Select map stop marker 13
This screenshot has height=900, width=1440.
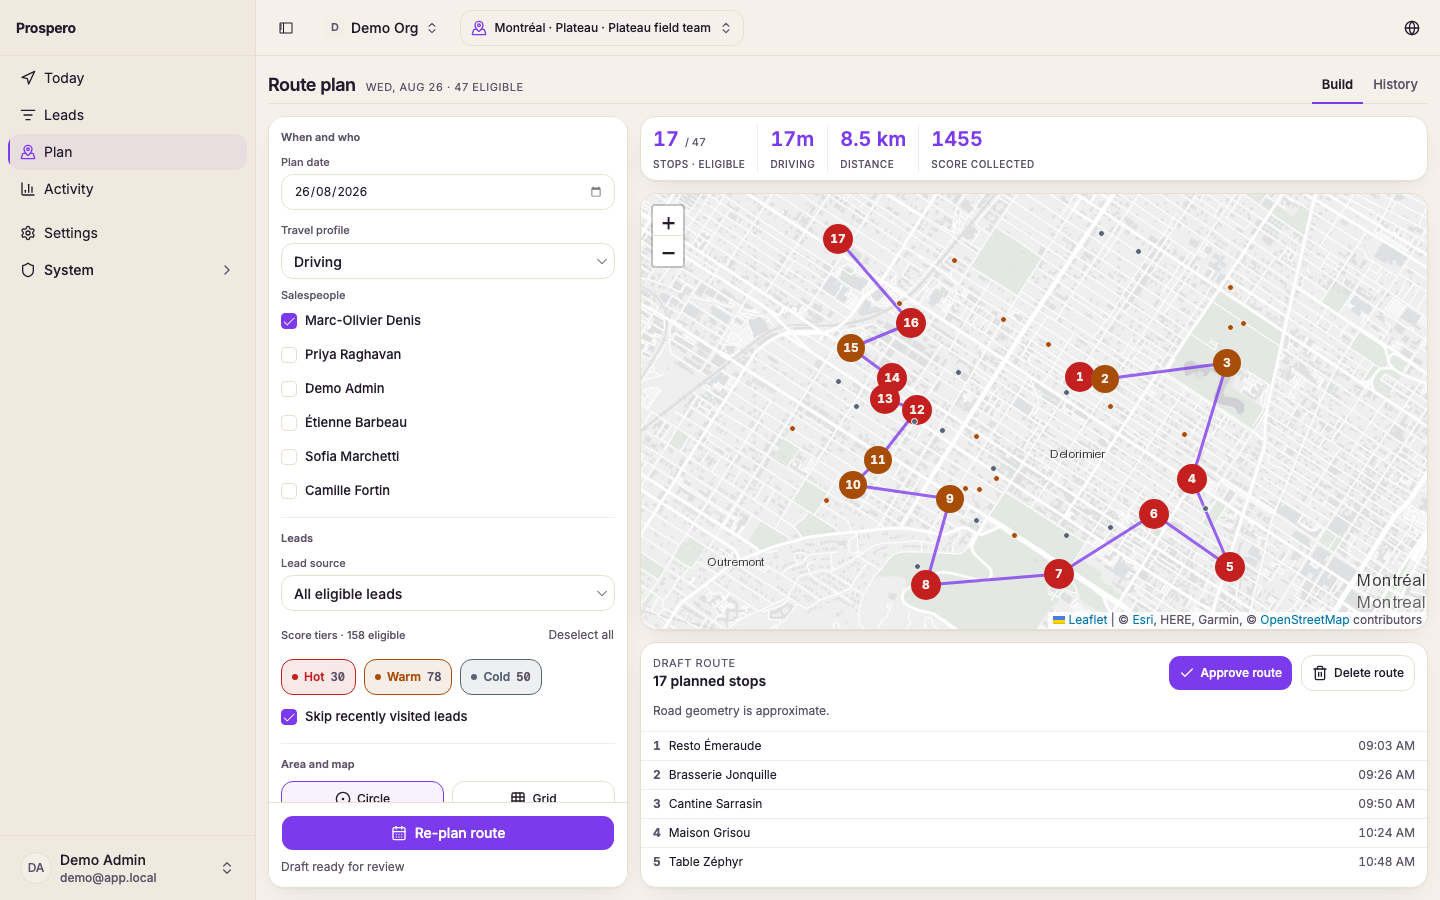point(885,399)
